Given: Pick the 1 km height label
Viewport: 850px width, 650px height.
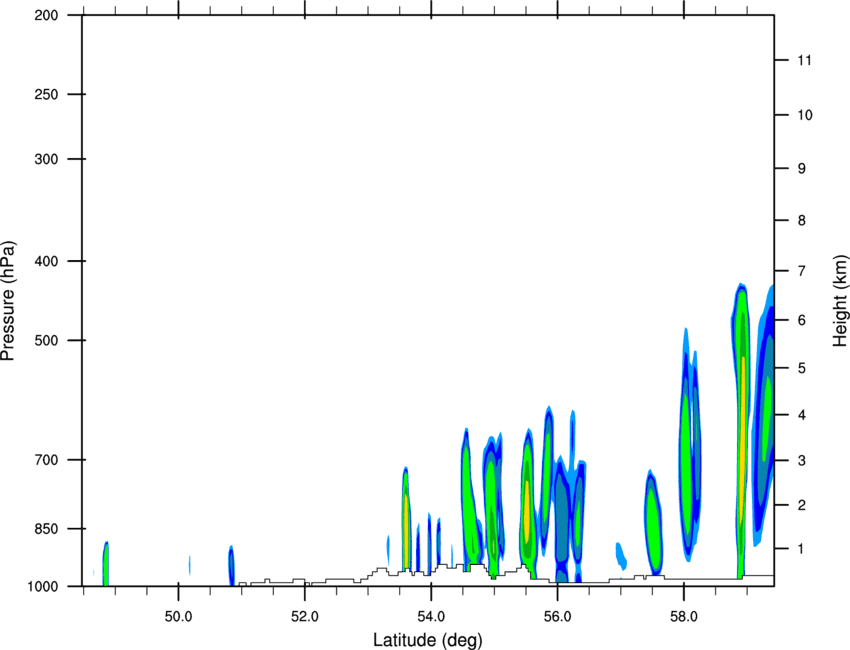Looking at the screenshot, I should (x=802, y=549).
